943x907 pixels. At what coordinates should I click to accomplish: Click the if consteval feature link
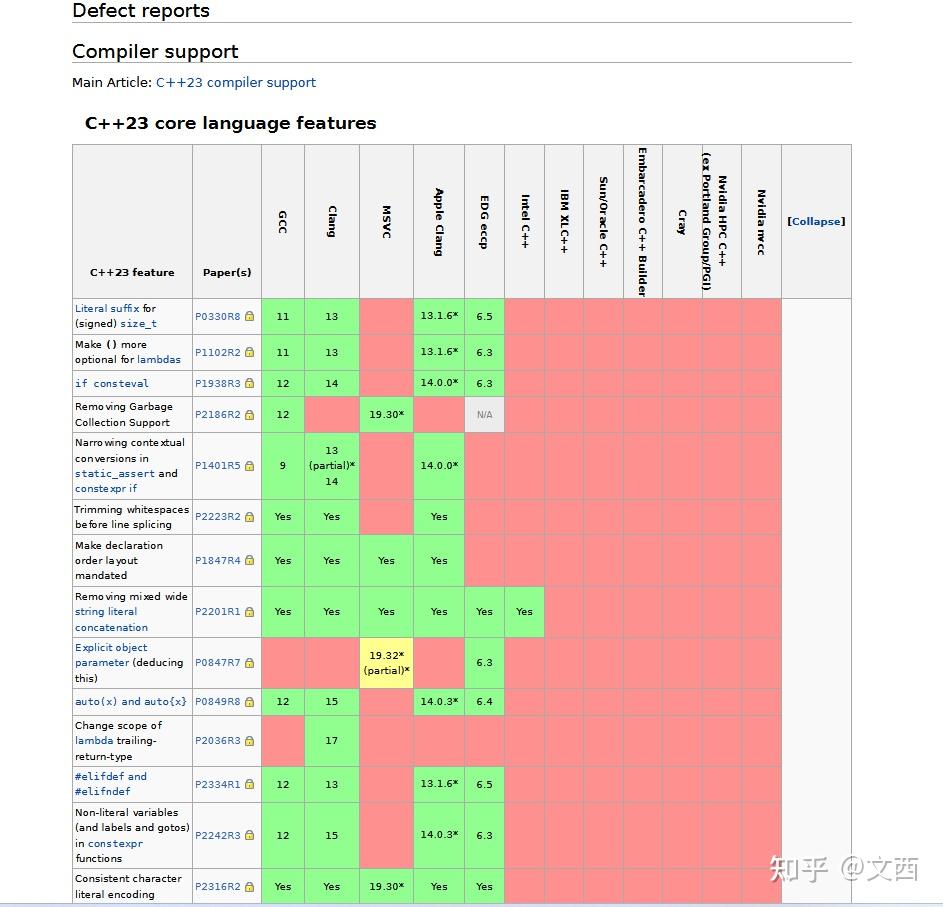[x=113, y=383]
